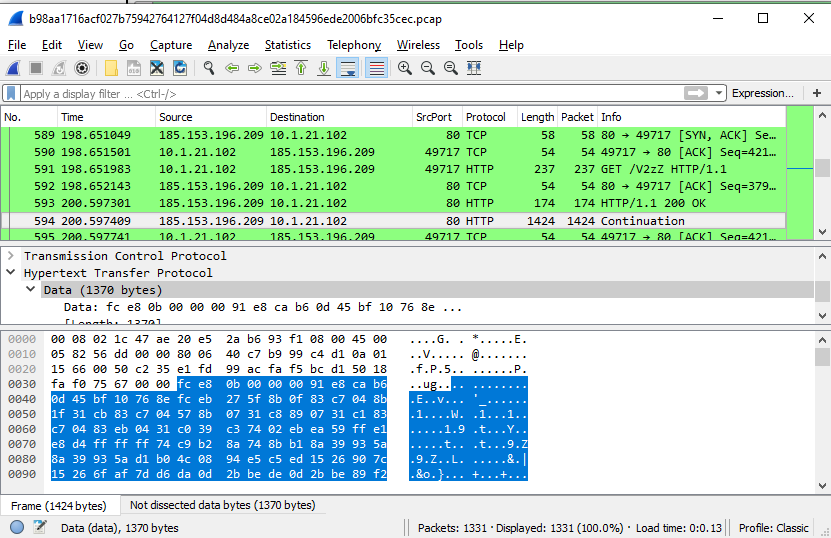The image size is (831, 538).
Task: Open the Wireless menu
Action: (x=418, y=45)
